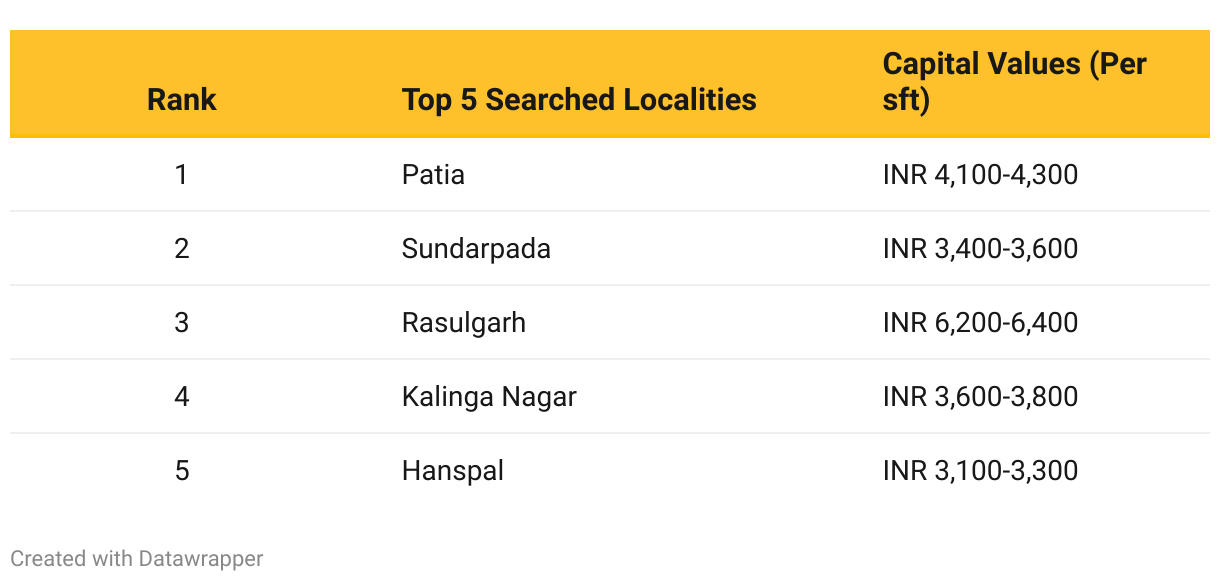The image size is (1220, 582).
Task: Click the INR 3,400-3,600 value
Action: point(980,248)
